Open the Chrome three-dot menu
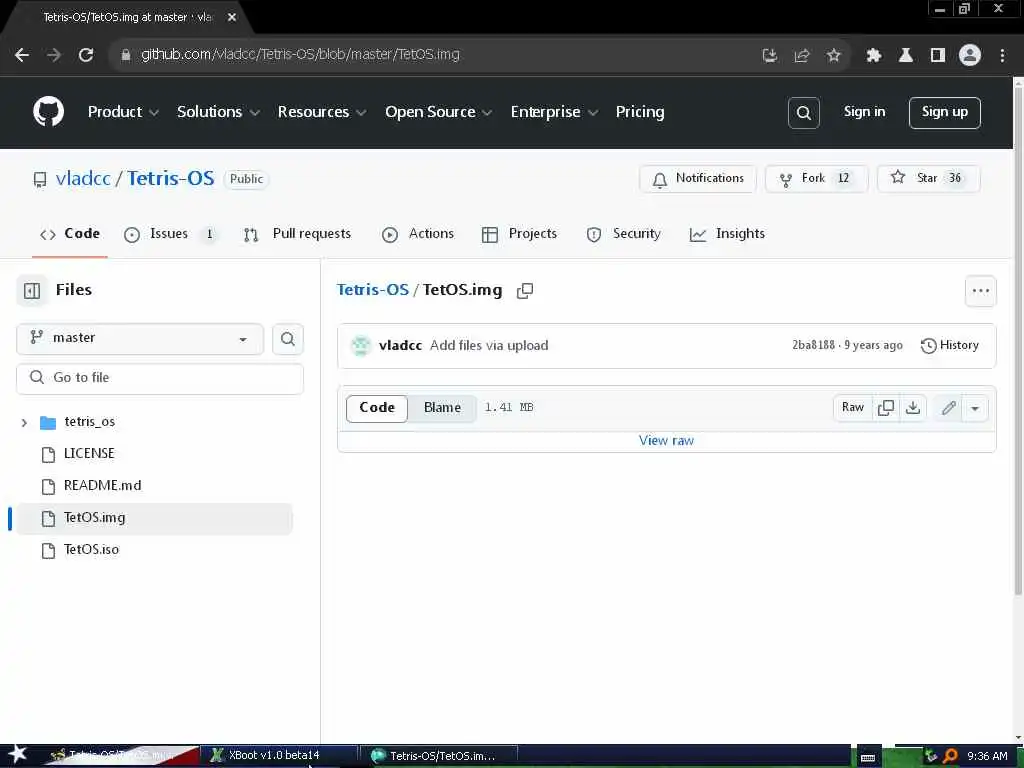This screenshot has width=1024, height=768. (1002, 56)
